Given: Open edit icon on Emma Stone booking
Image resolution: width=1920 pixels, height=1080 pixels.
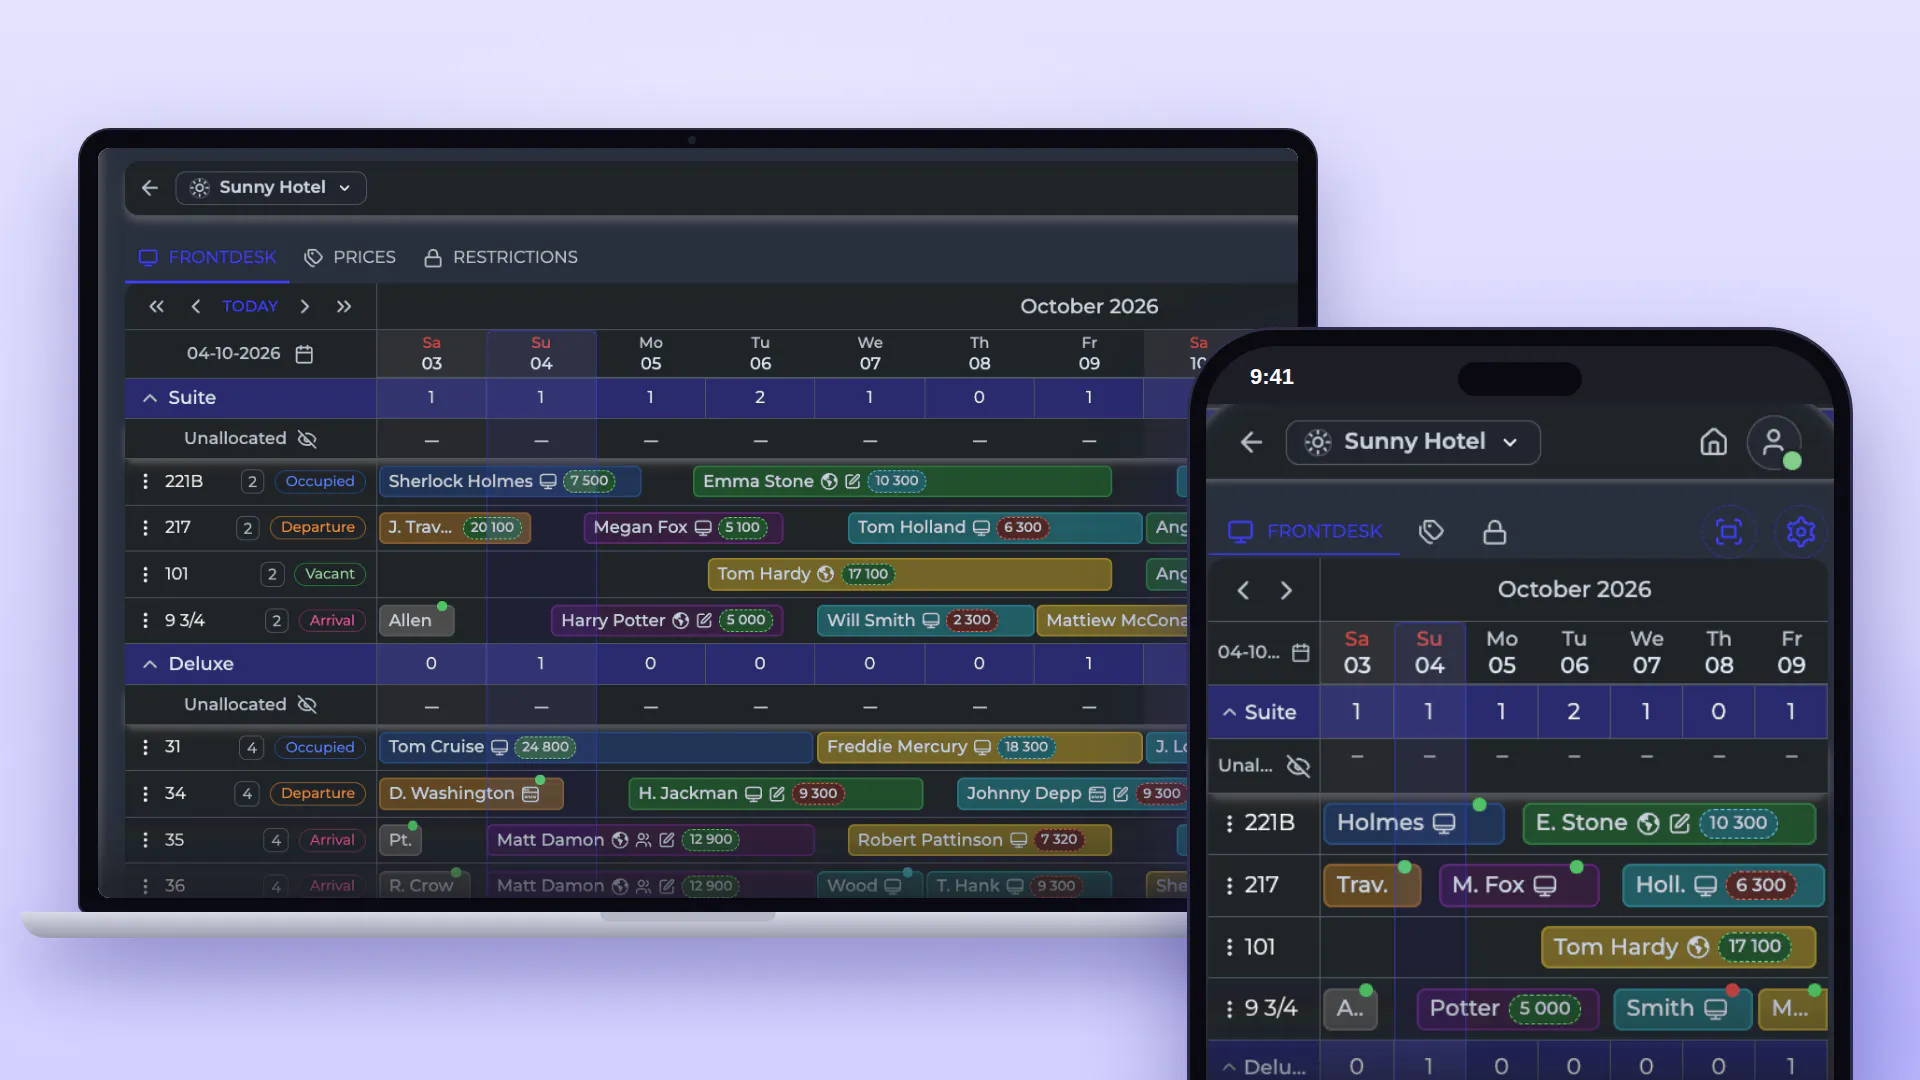Looking at the screenshot, I should (x=853, y=482).
